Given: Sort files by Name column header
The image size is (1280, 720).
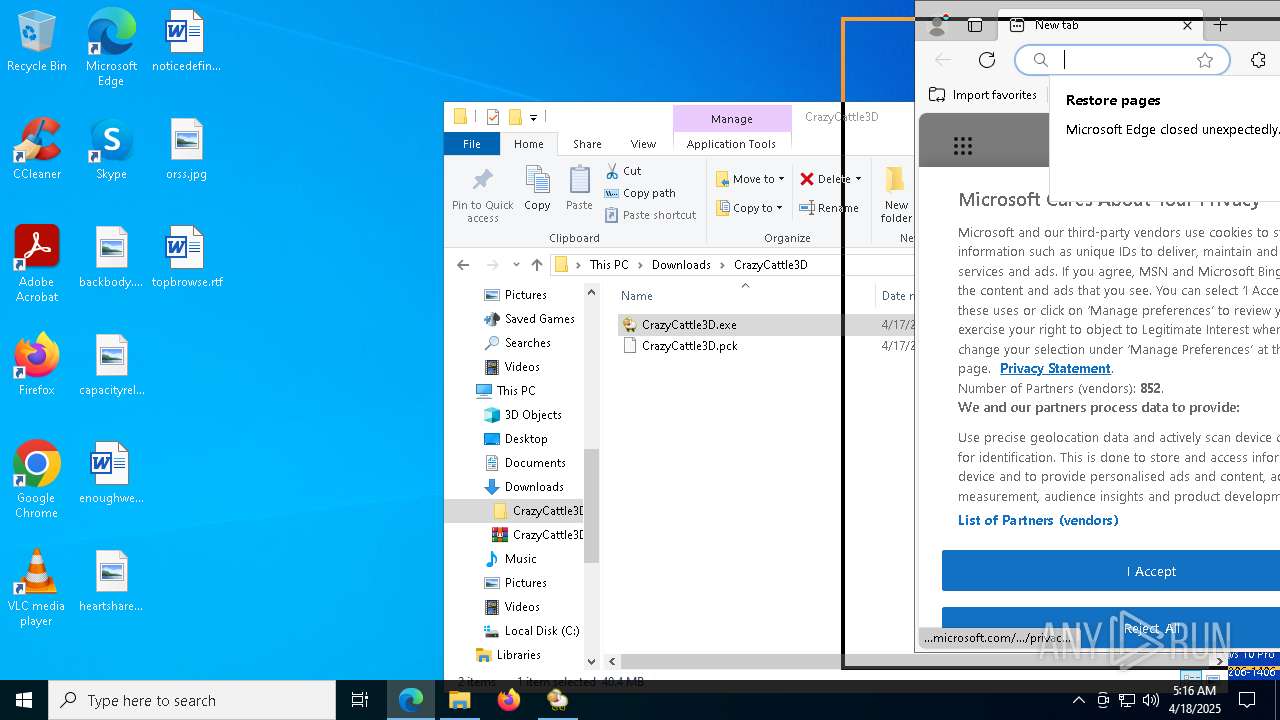Looking at the screenshot, I should pyautogui.click(x=637, y=296).
